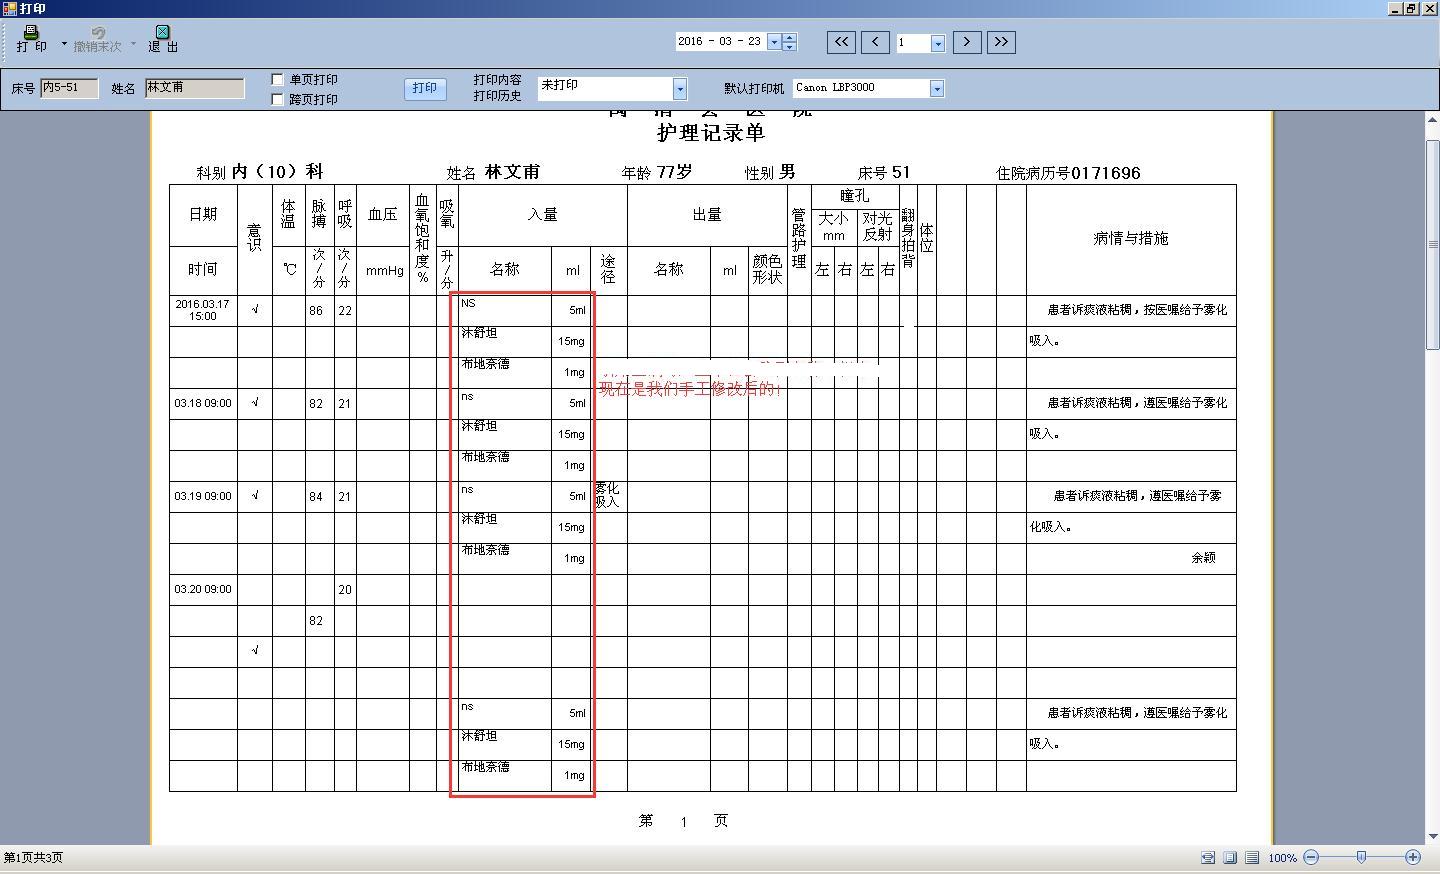Click the 出量 column header
Image resolution: width=1440 pixels, height=874 pixels.
coord(707,215)
